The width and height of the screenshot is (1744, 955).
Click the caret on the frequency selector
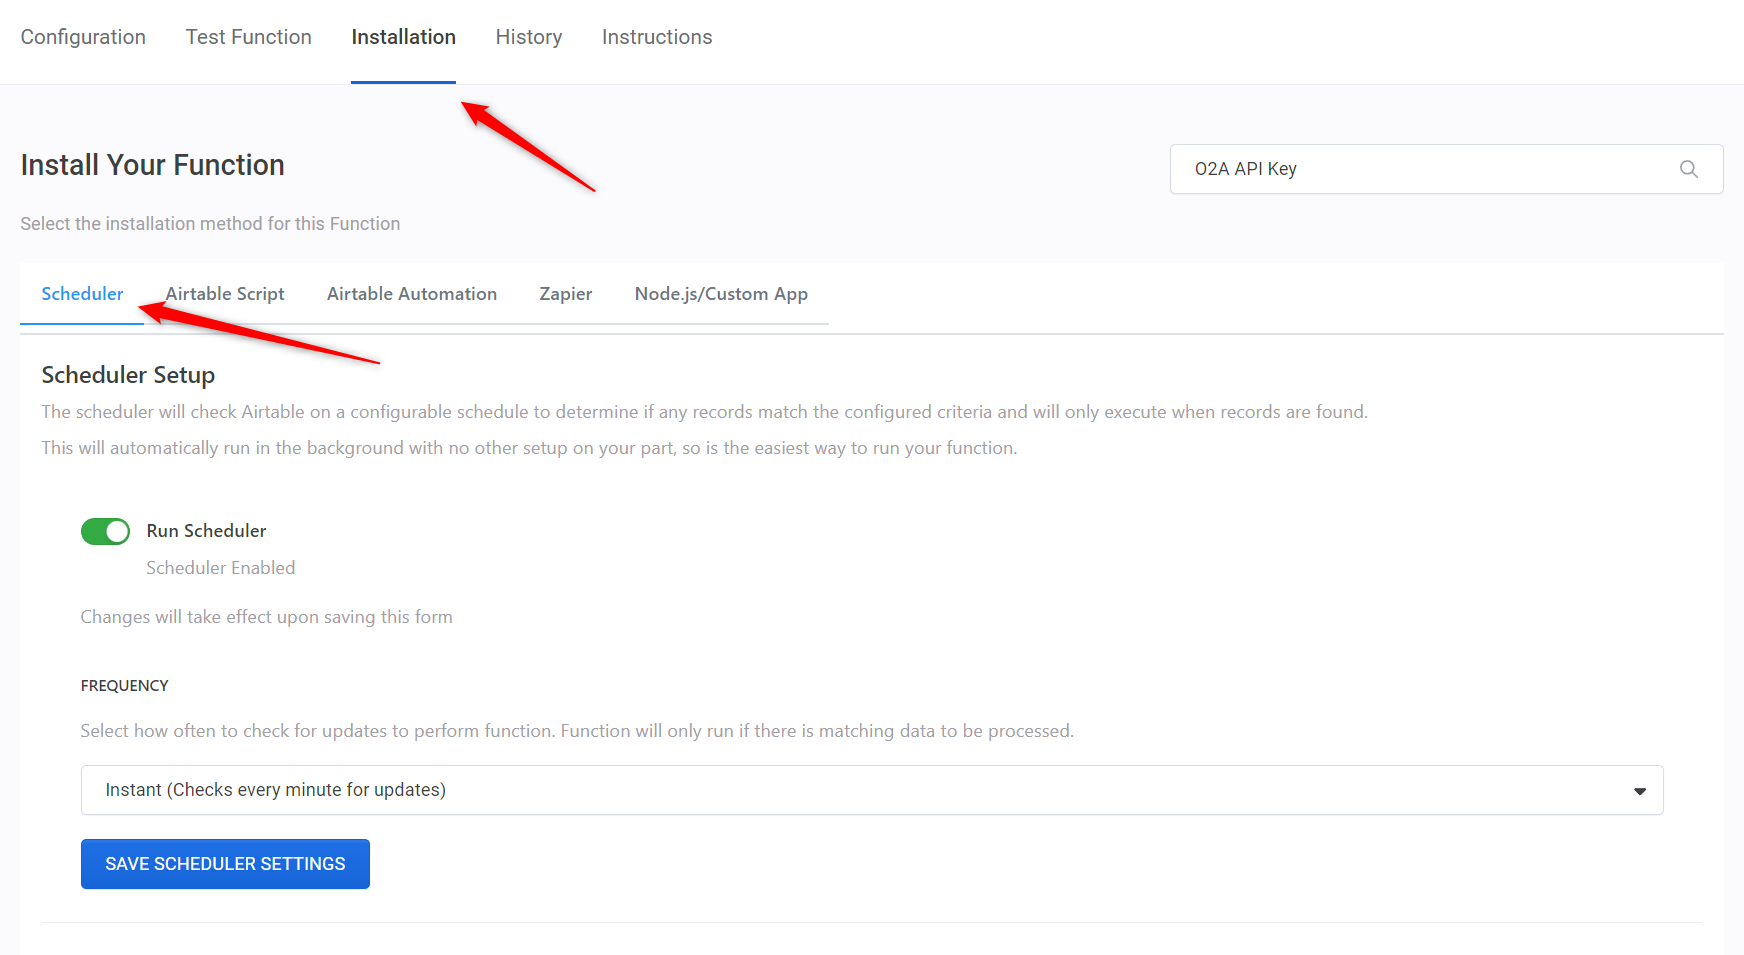click(x=1639, y=790)
